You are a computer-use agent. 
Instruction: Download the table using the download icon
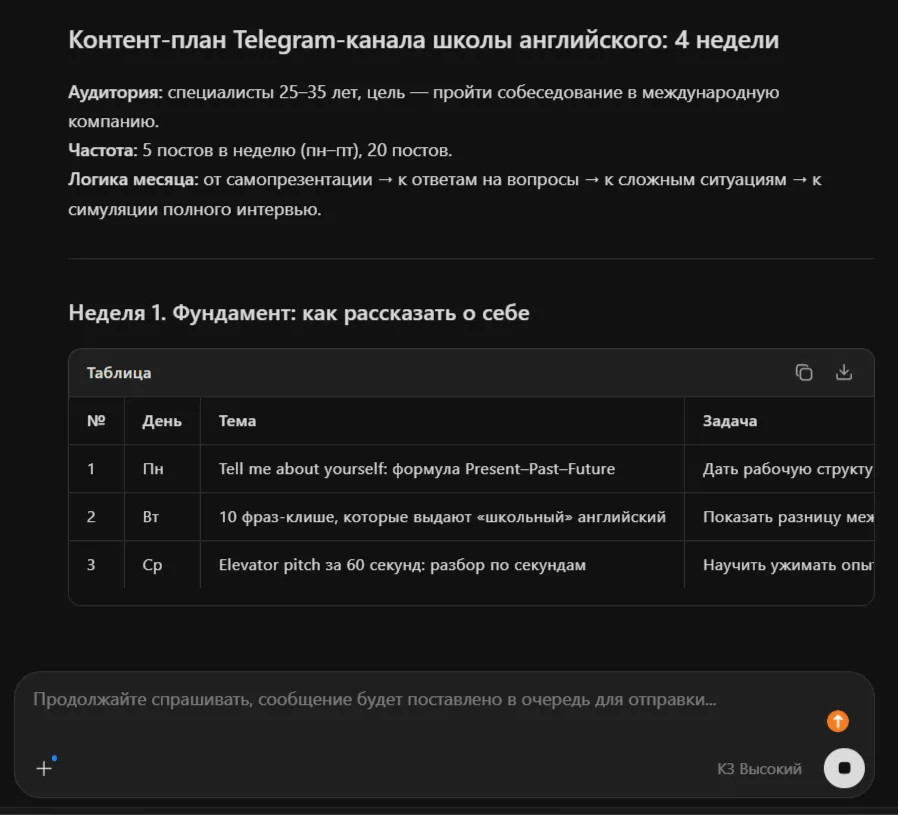[x=844, y=373]
